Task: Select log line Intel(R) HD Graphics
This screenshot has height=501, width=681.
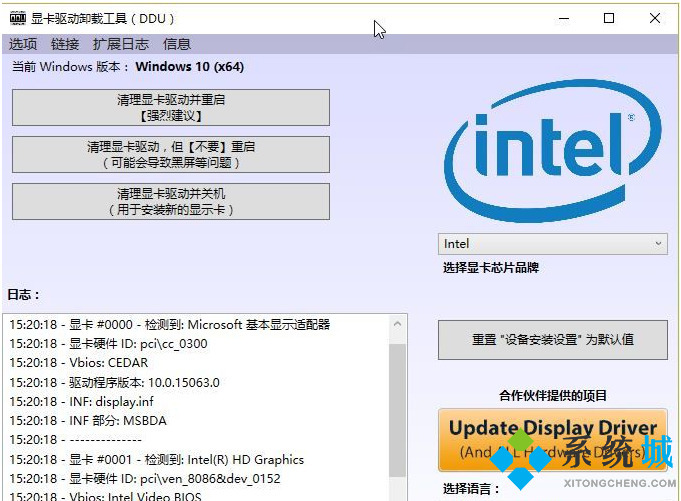Action: [157, 460]
